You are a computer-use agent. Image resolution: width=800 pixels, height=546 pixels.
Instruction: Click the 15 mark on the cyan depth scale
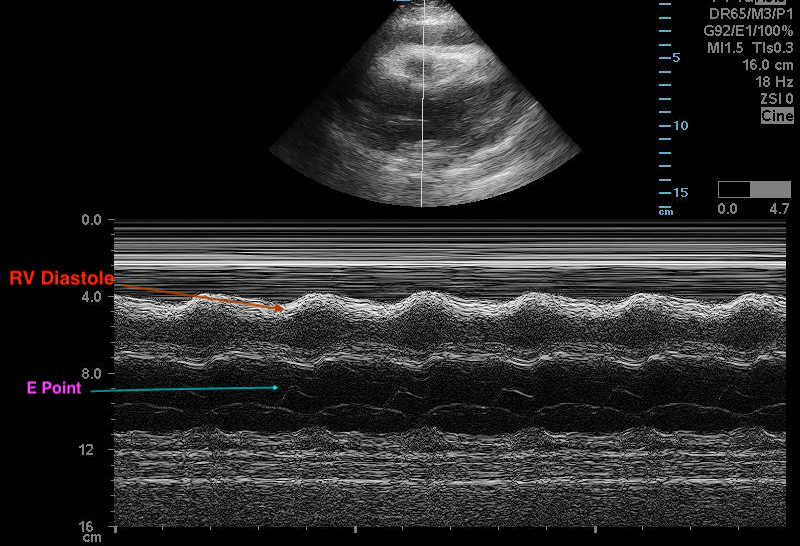(x=681, y=193)
